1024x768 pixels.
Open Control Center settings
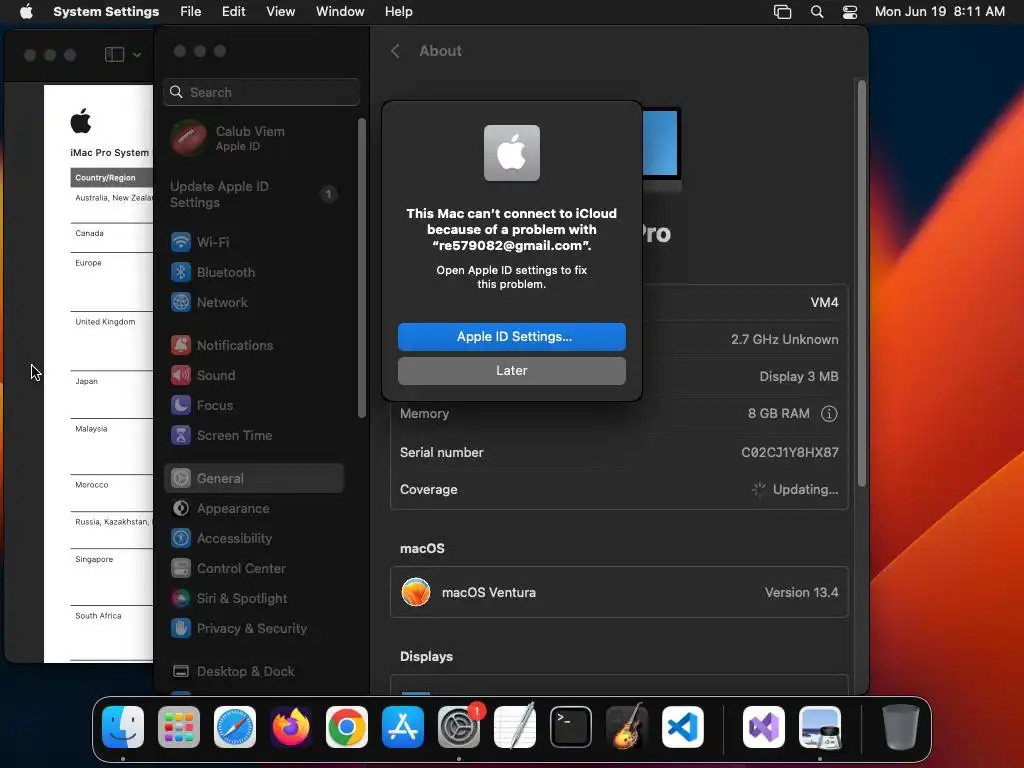(x=253, y=569)
